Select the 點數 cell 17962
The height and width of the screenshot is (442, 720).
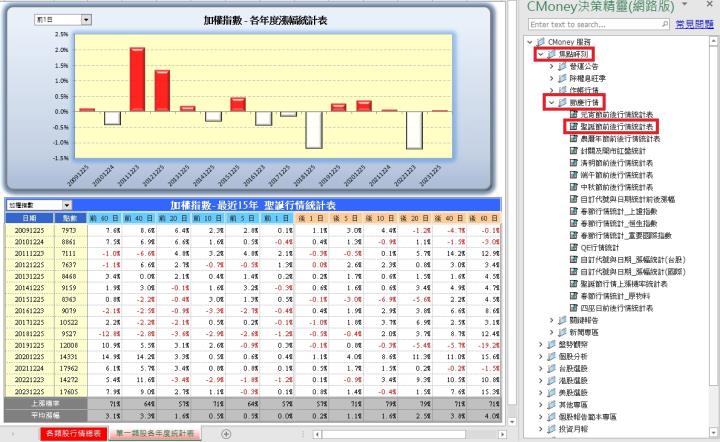(x=70, y=369)
